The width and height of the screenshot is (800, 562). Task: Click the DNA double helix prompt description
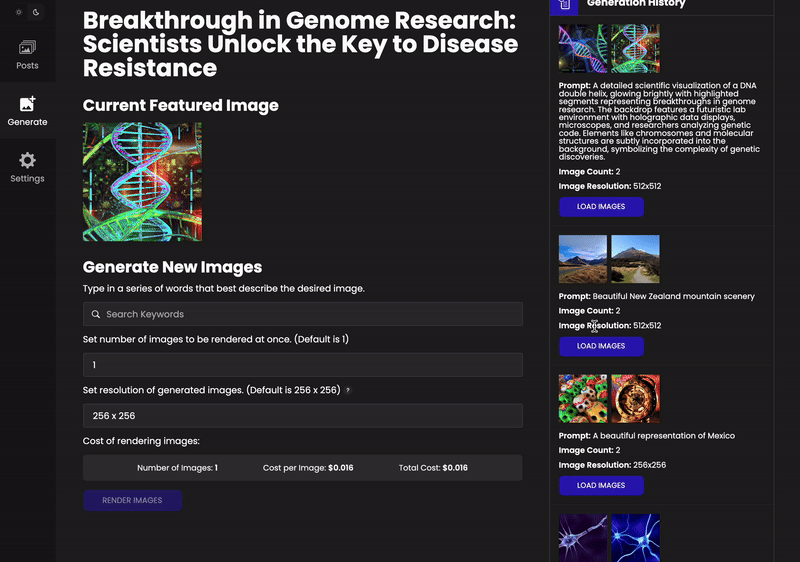tap(659, 121)
